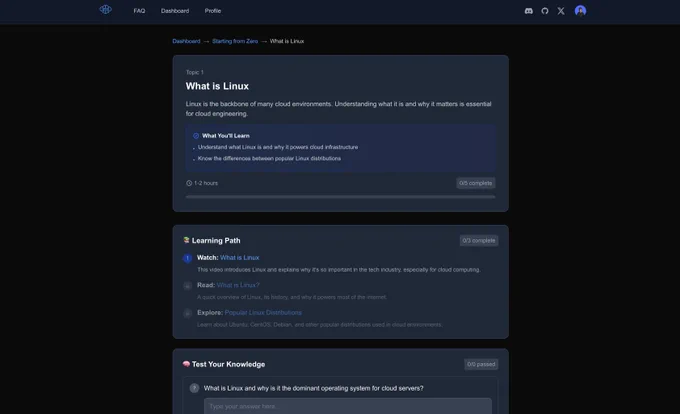Open the Read: What is Linux? link
Viewport: 680px width, 414px height.
tap(238, 285)
